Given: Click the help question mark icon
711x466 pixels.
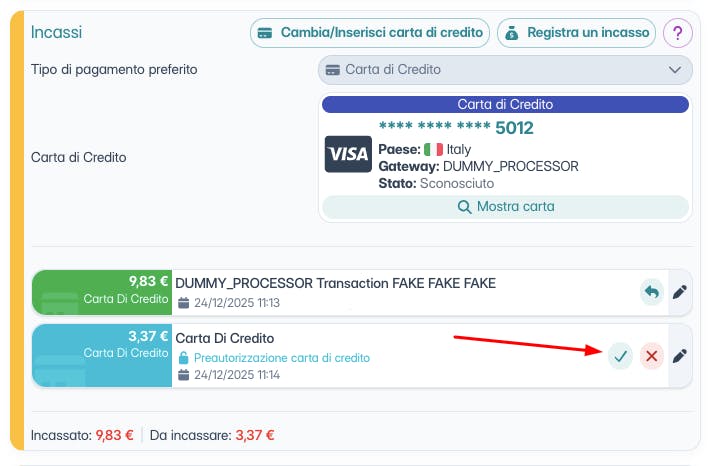Looking at the screenshot, I should pyautogui.click(x=677, y=33).
